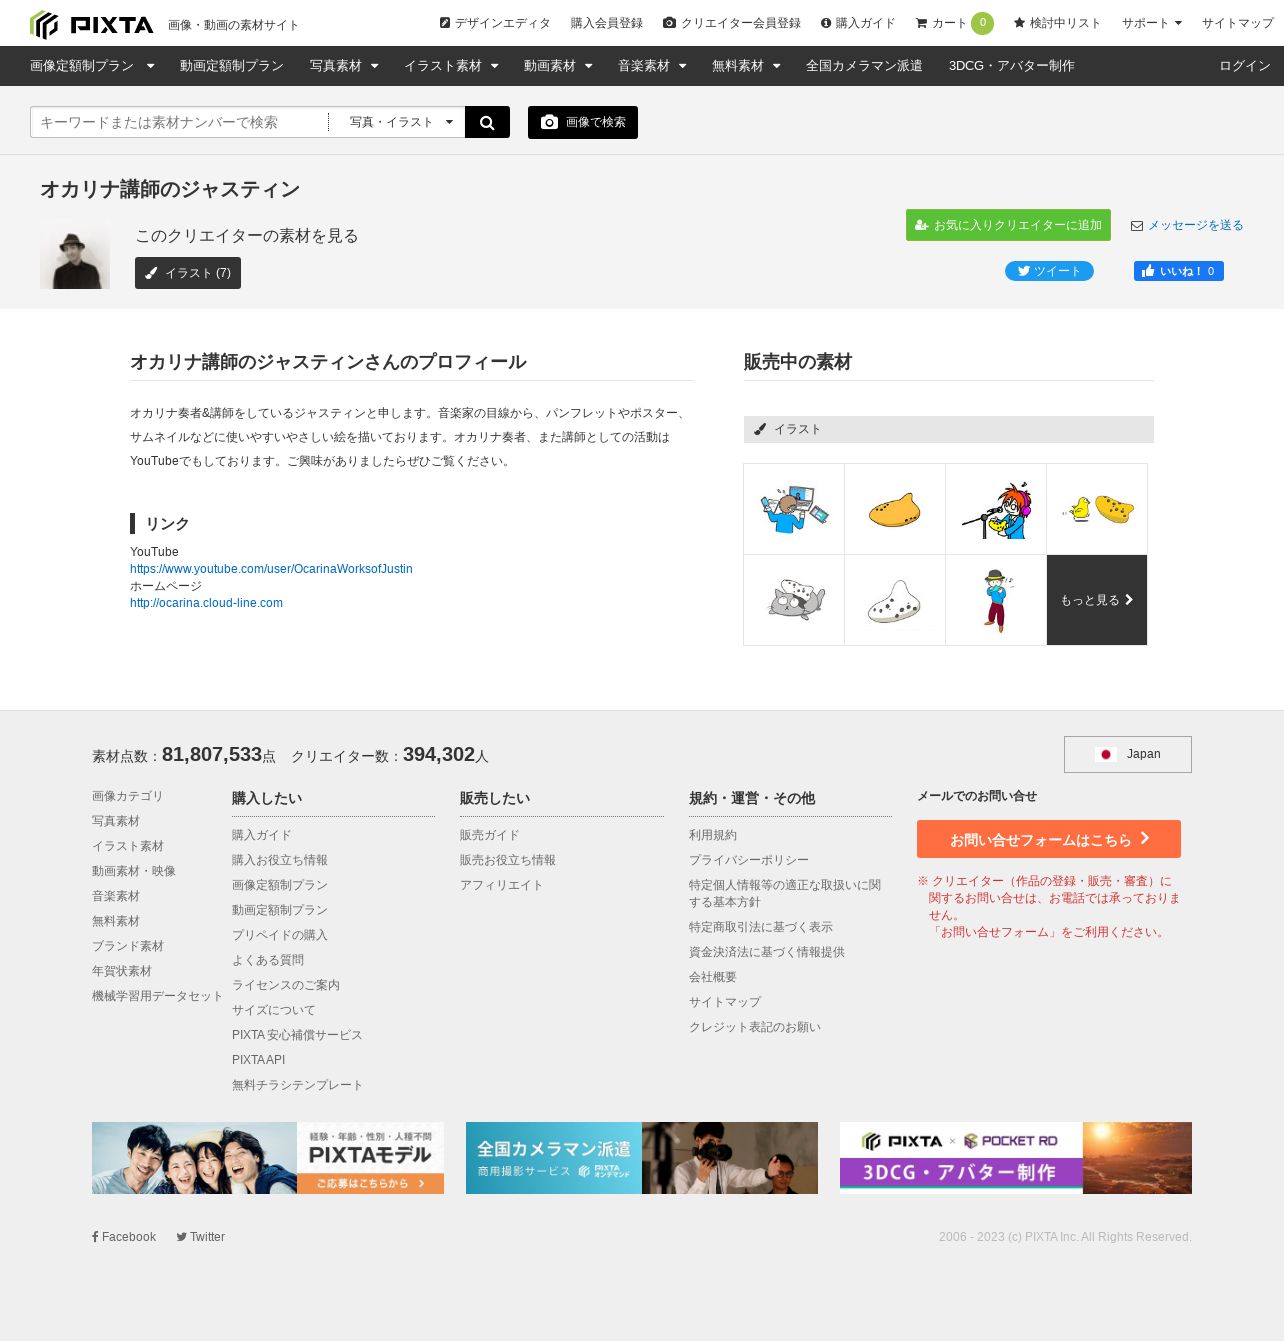Click the イラスト section header bar
1284x1341 pixels.
point(949,429)
